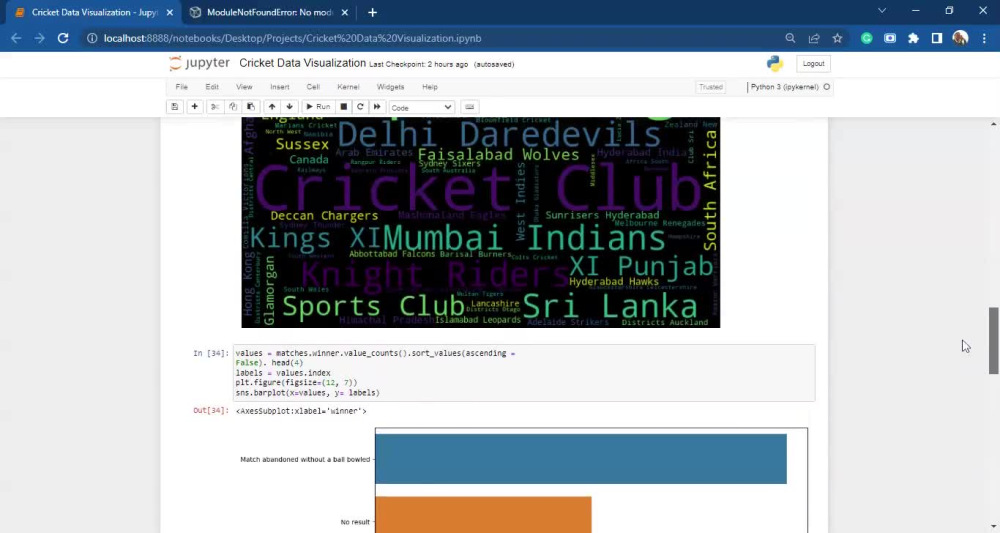The width and height of the screenshot is (1000, 533).
Task: Switch to ModuleNotFoundError browser tab
Action: click(x=269, y=12)
